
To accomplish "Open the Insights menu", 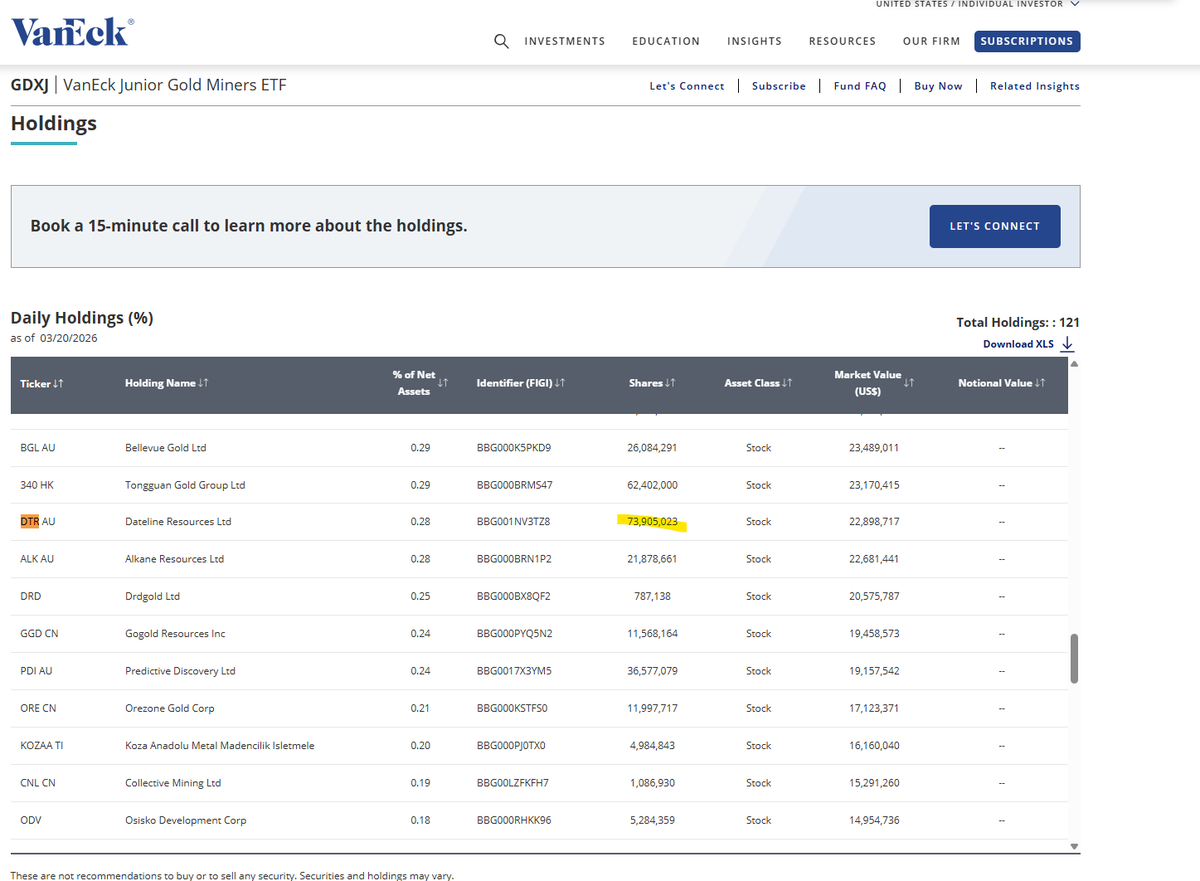I will (754, 42).
